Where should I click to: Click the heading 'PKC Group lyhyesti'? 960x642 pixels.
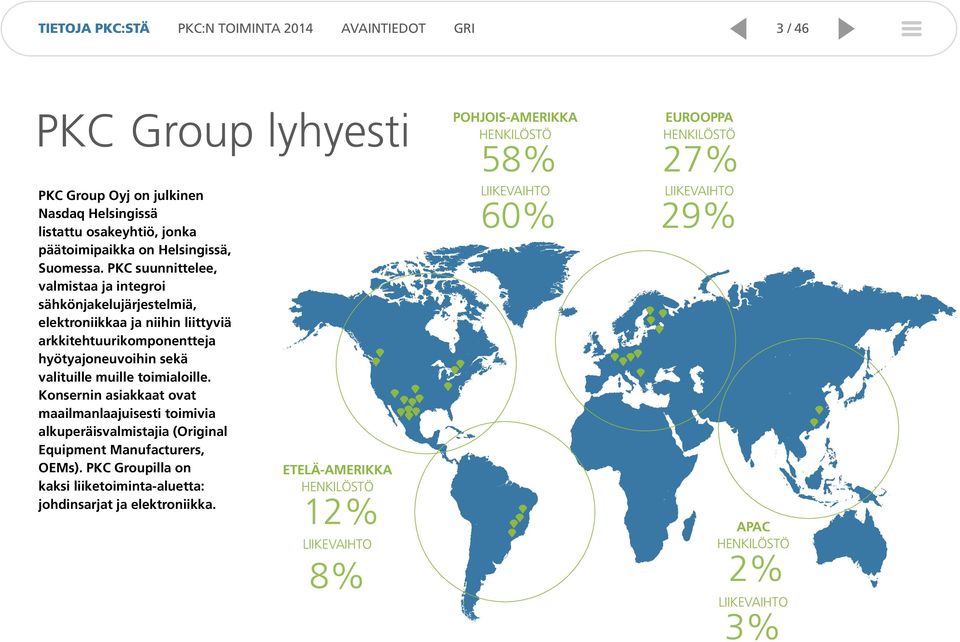[x=222, y=131]
